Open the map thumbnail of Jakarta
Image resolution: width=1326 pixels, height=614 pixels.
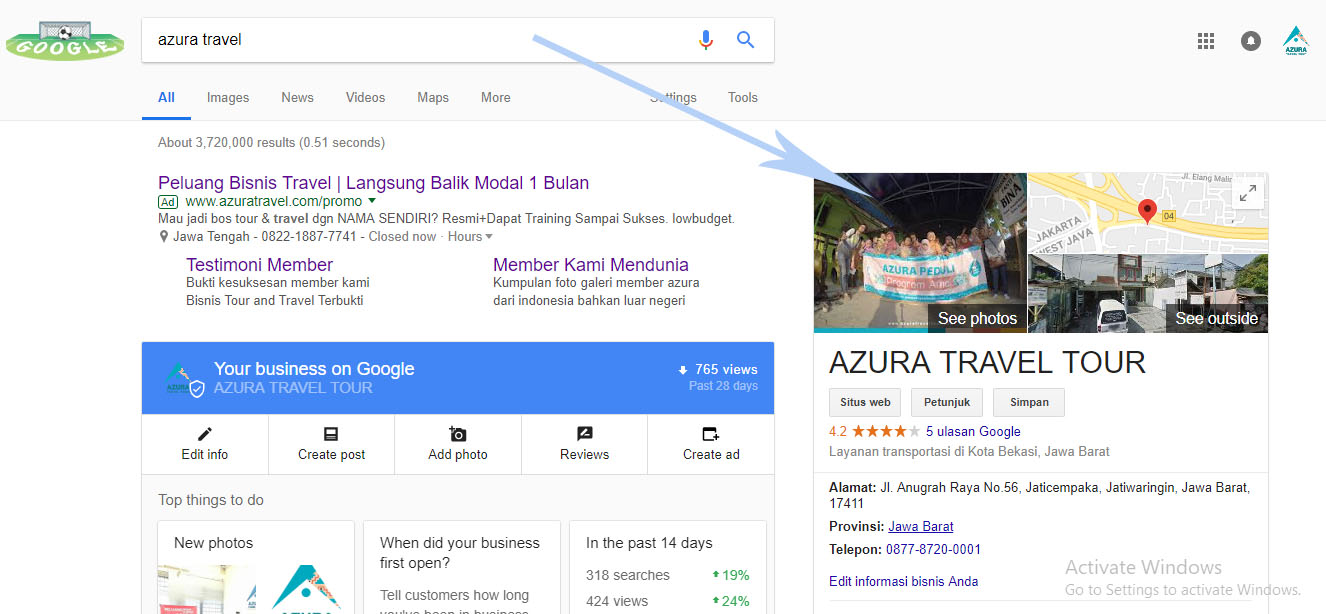pyautogui.click(x=1148, y=213)
